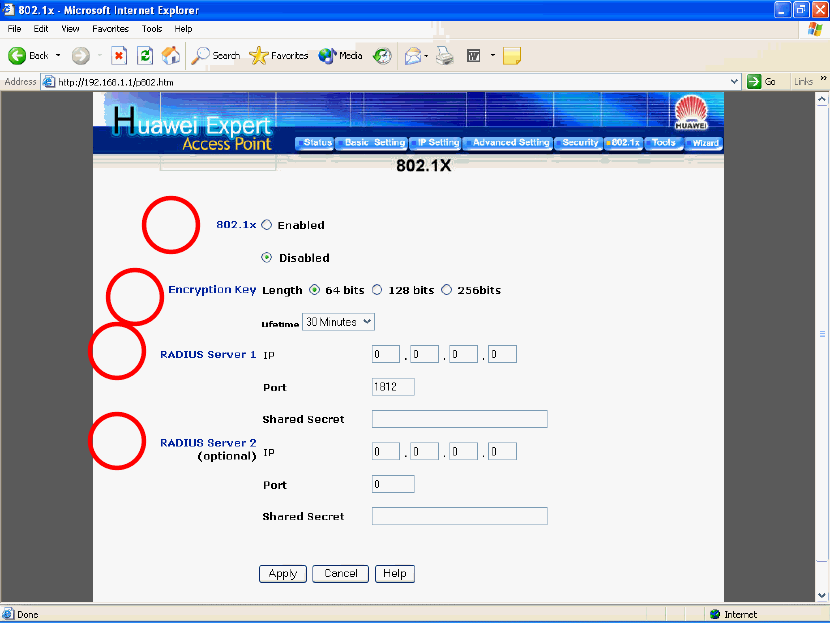Switch to the Advanced Setting tab
This screenshot has height=623, width=830.
pos(508,143)
